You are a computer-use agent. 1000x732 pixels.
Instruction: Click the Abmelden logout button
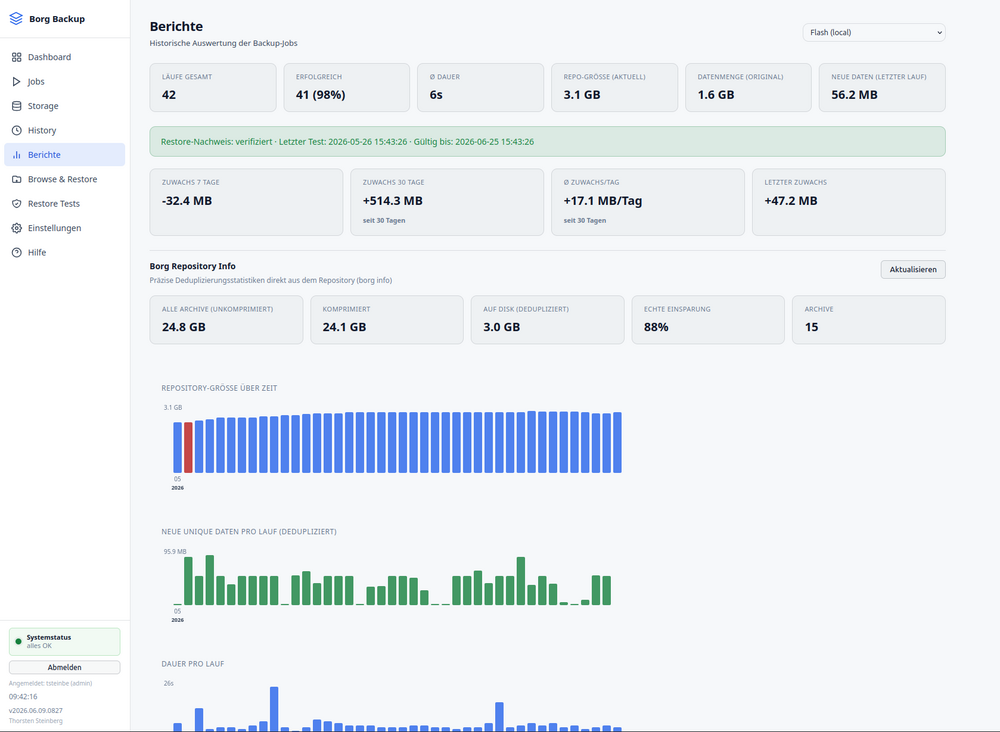(x=64, y=667)
